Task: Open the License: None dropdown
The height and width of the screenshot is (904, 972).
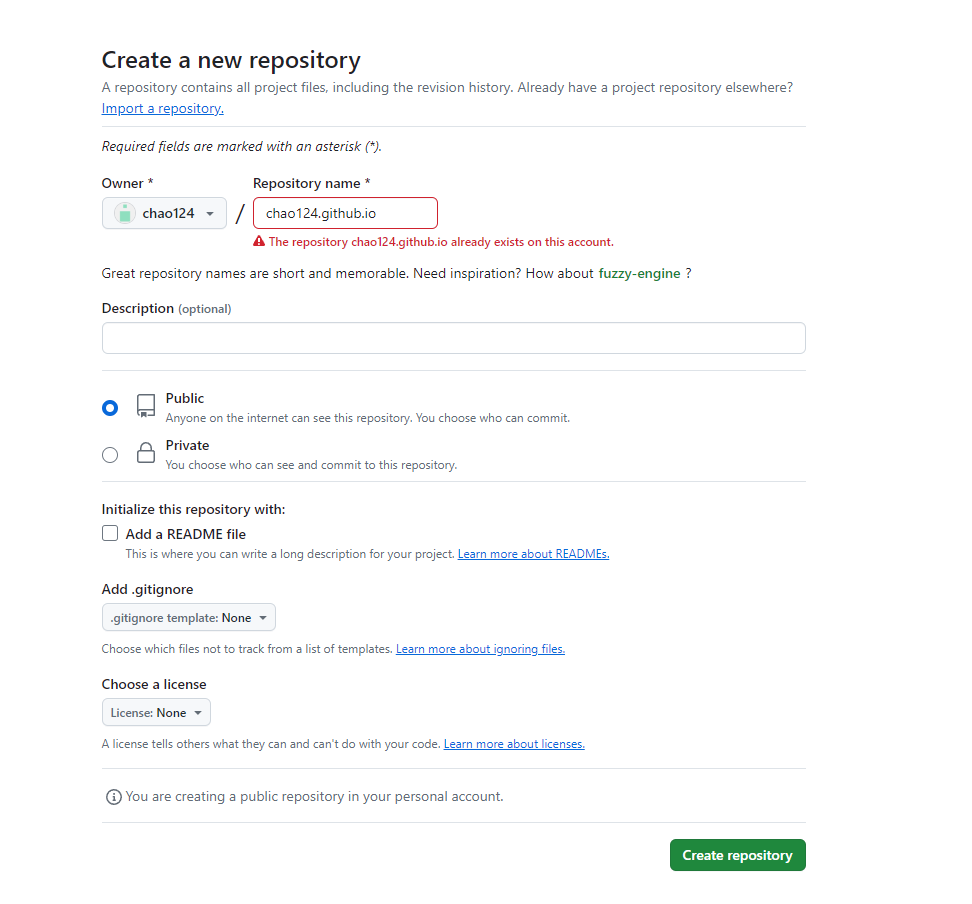Action: (x=156, y=712)
